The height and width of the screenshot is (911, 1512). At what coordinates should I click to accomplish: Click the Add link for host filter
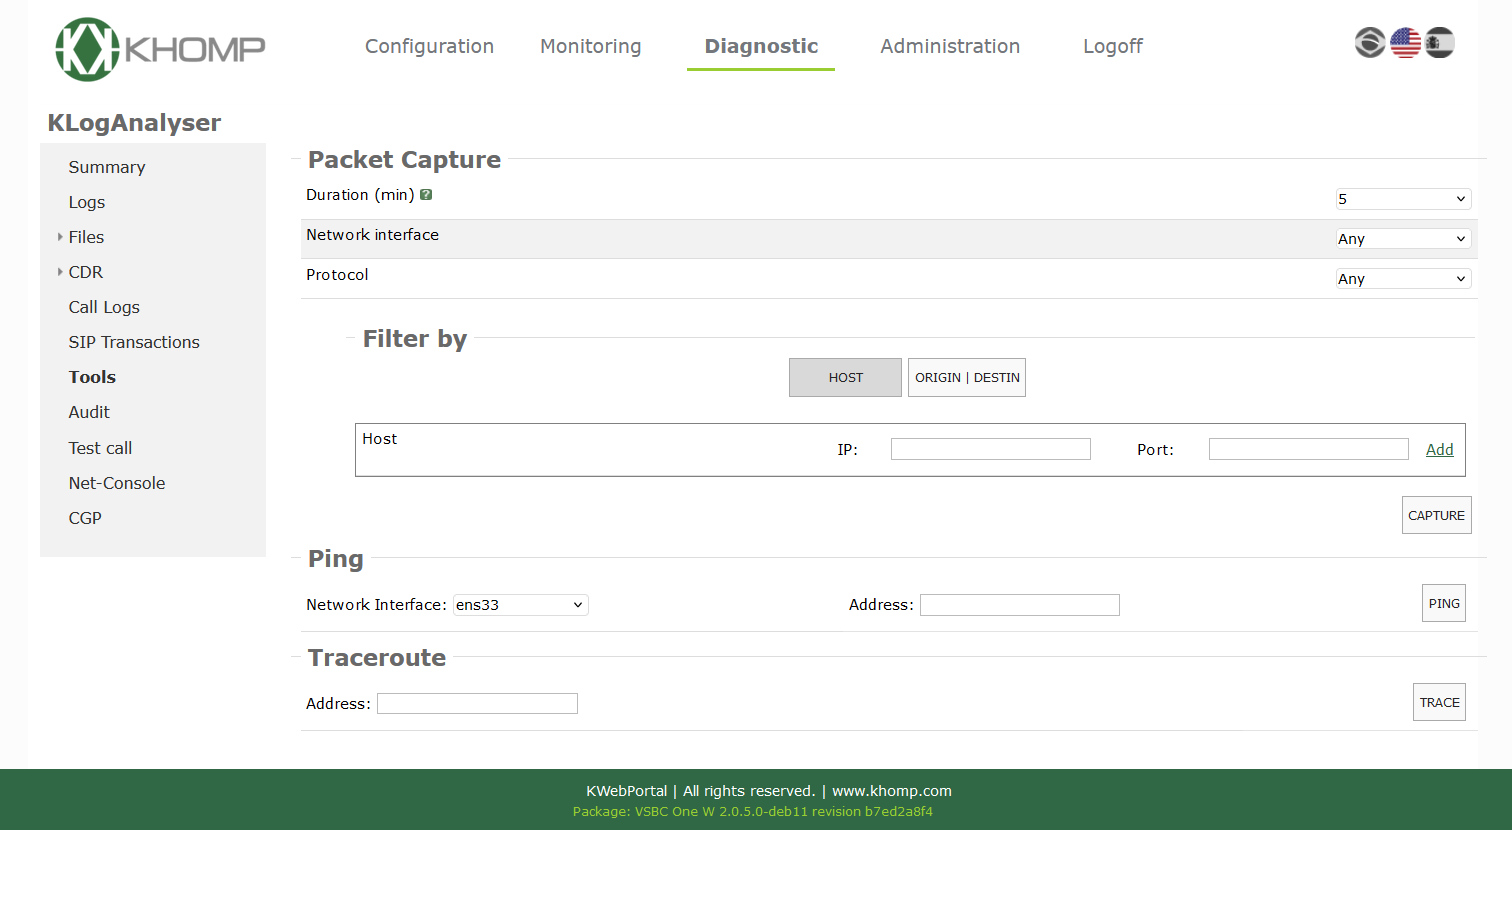(x=1439, y=450)
